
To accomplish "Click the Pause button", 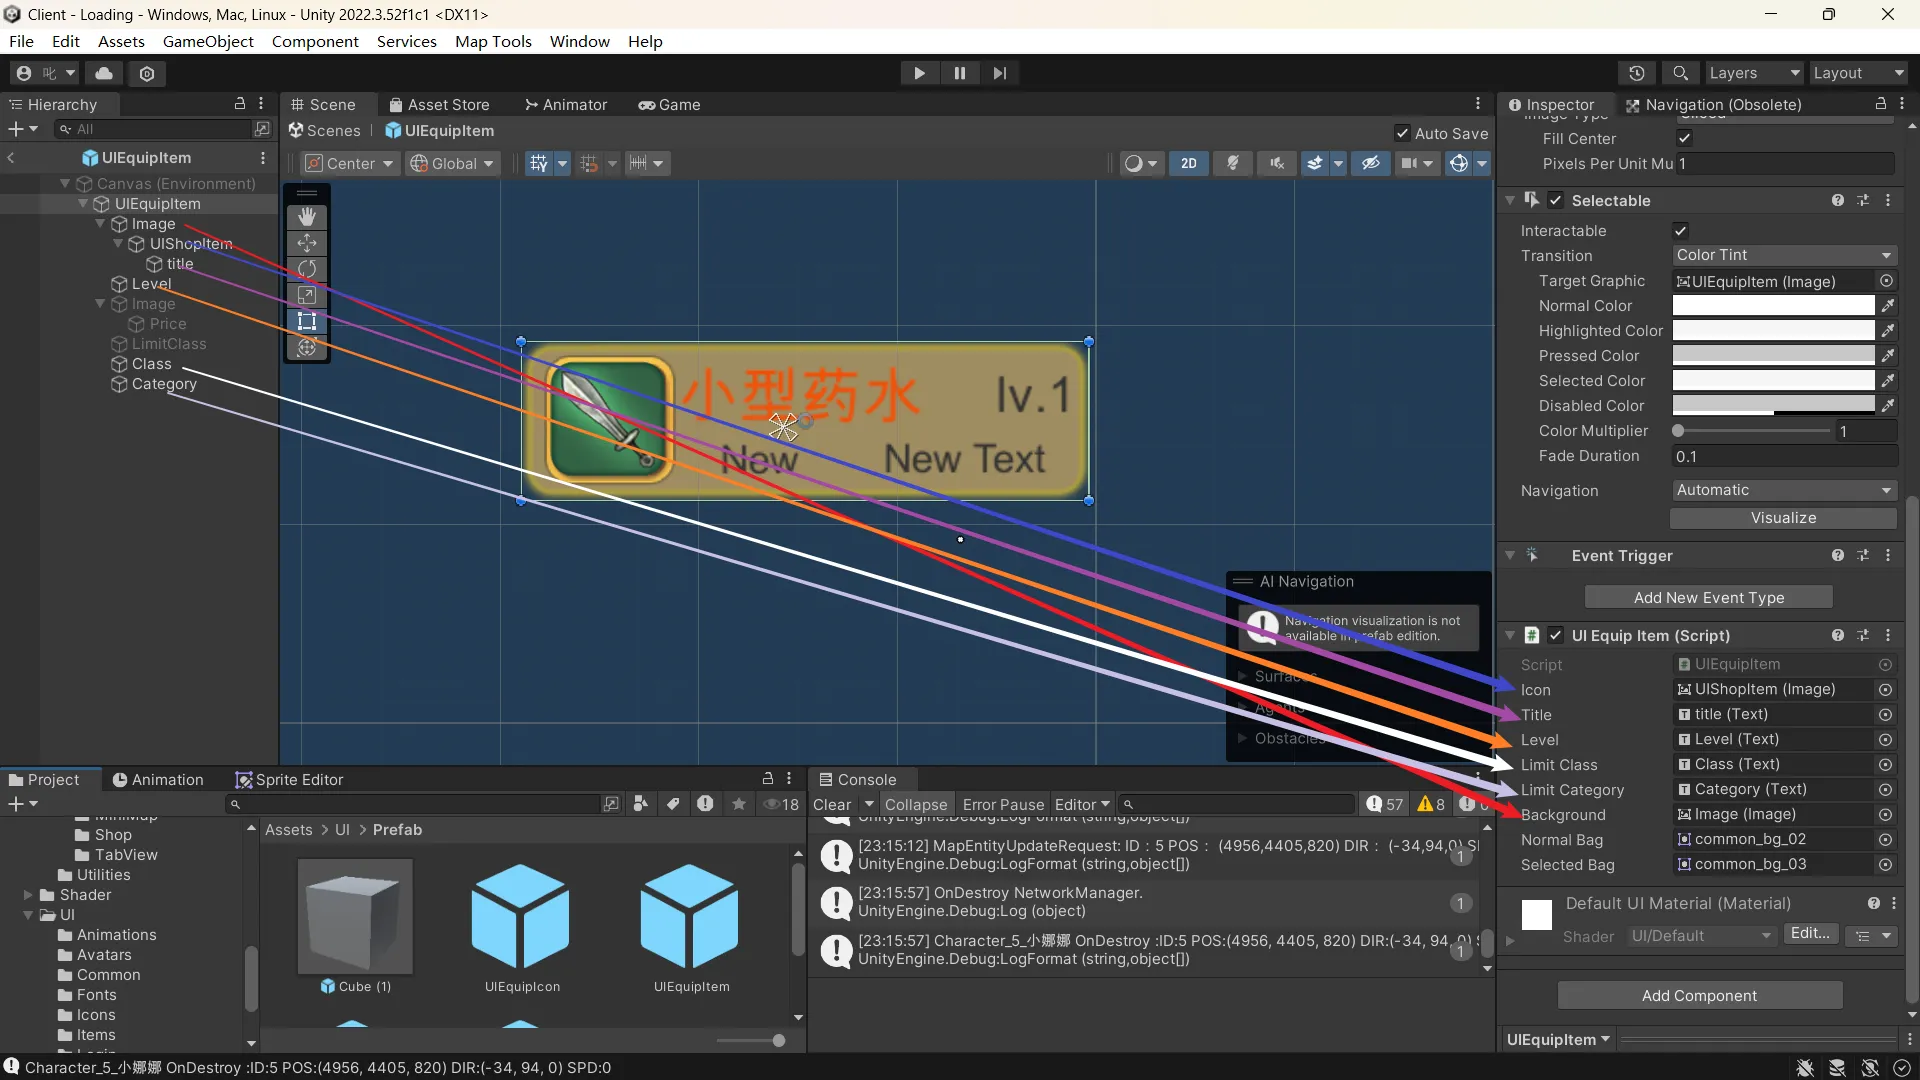I will [959, 73].
